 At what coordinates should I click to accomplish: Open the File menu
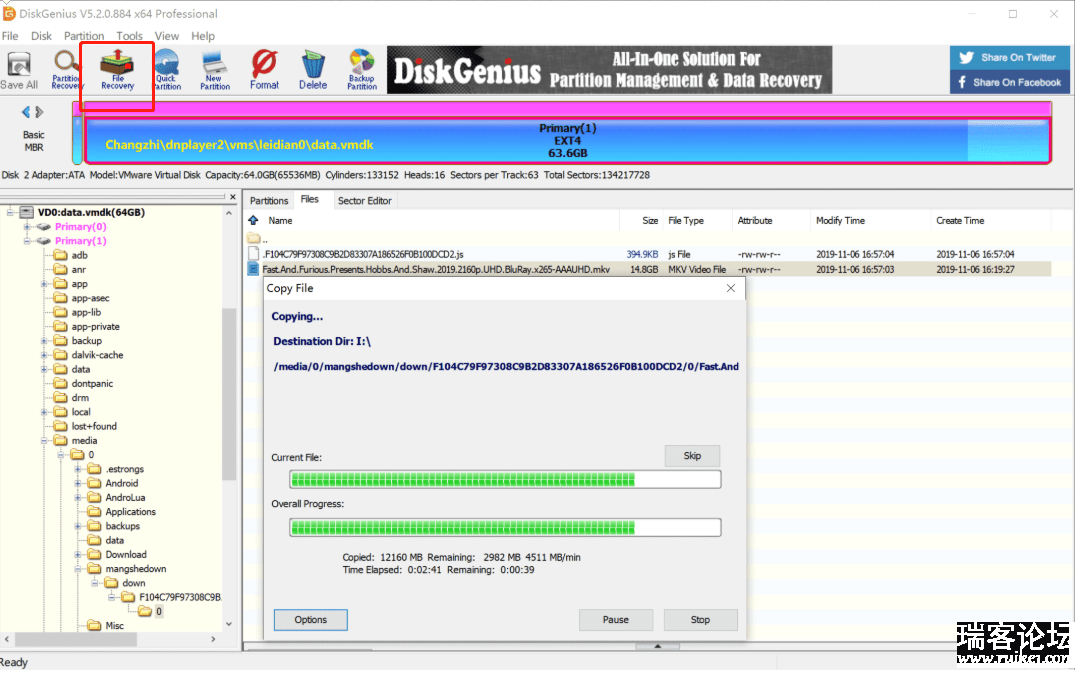tap(10, 36)
